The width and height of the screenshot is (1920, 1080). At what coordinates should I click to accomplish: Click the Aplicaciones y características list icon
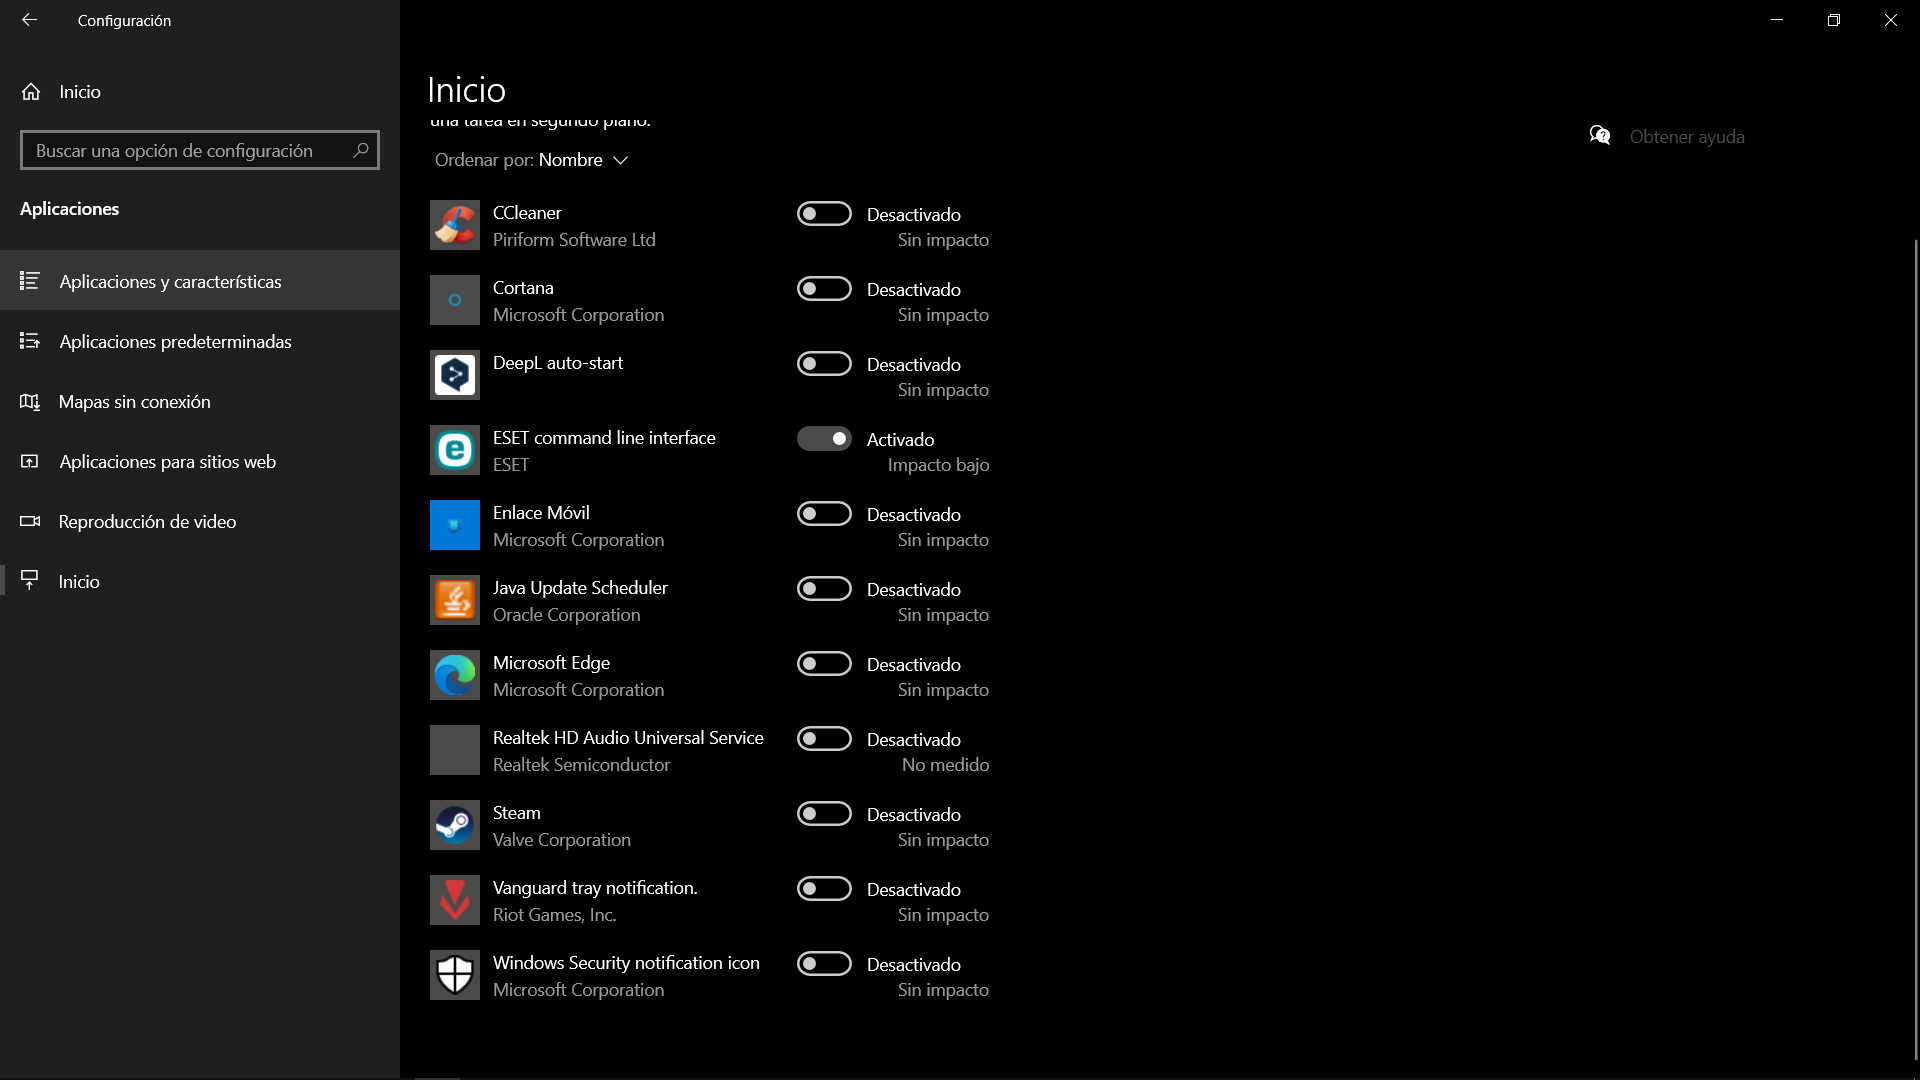coord(30,281)
